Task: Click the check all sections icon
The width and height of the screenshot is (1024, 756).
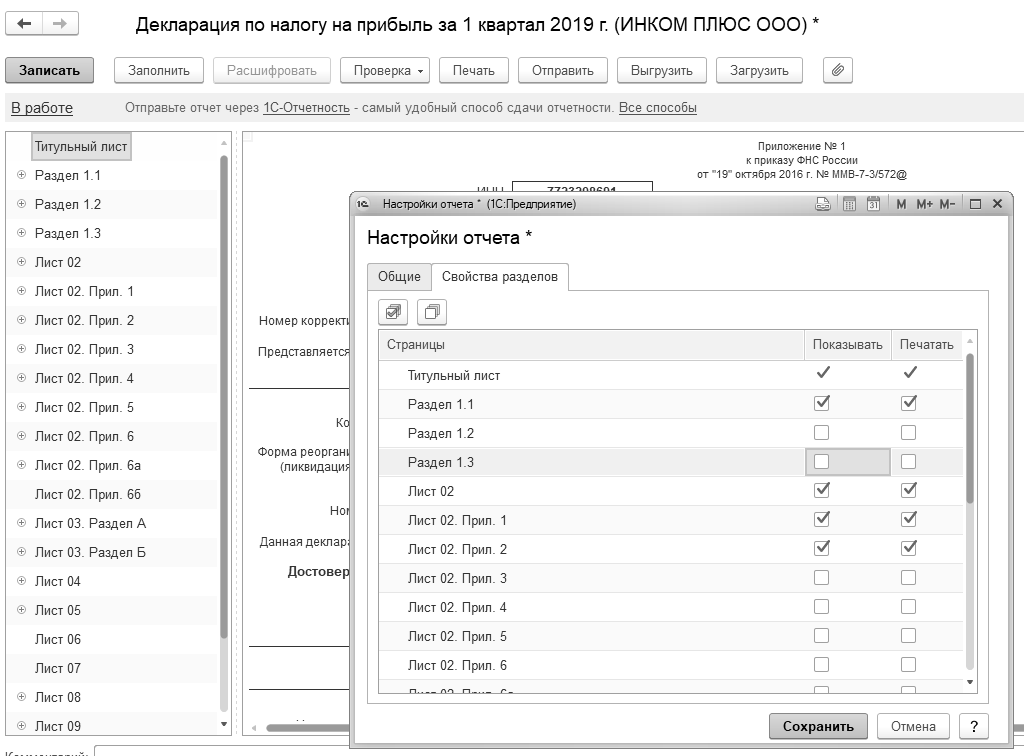Action: pyautogui.click(x=393, y=312)
